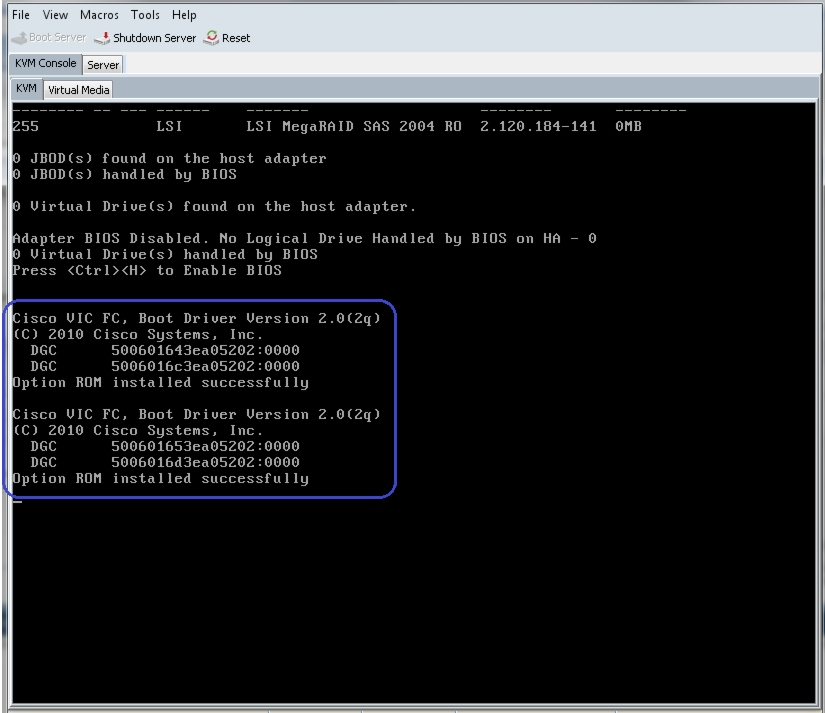
Task: Click the Reset label
Action: tap(236, 38)
